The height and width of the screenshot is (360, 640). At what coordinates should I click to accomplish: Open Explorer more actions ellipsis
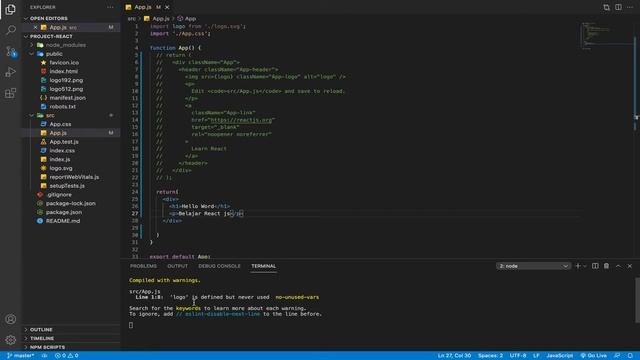coord(110,7)
